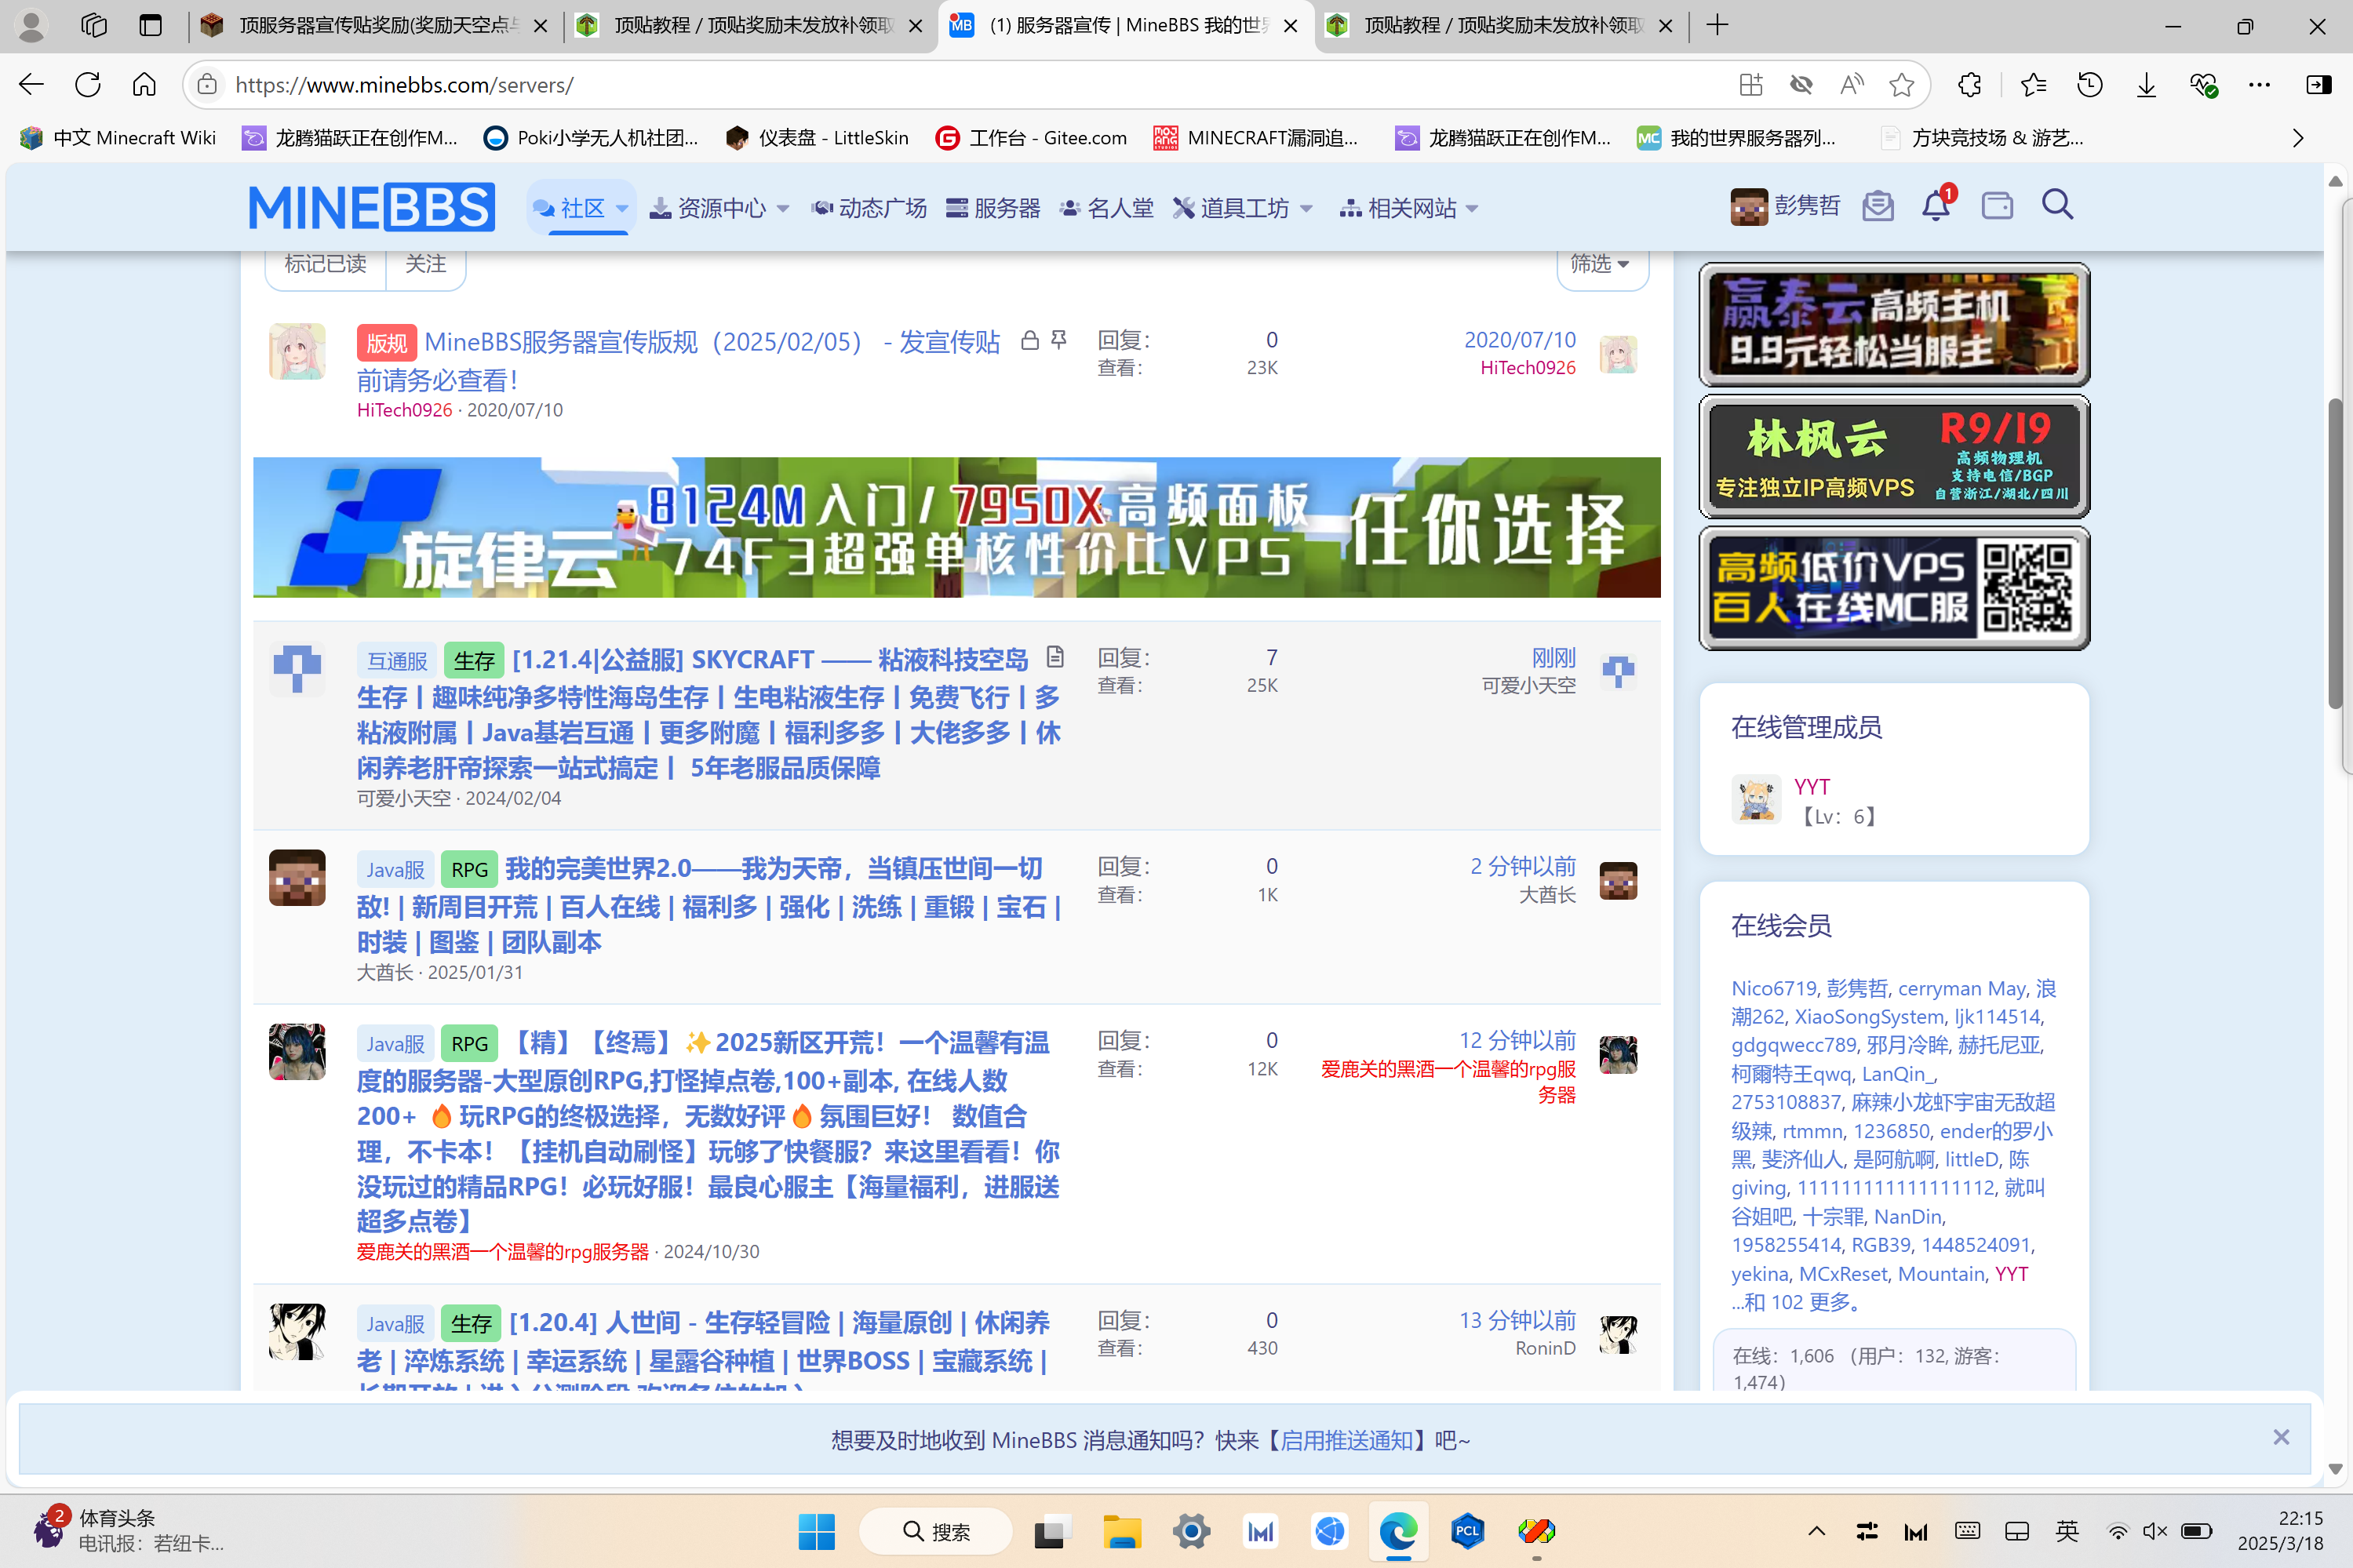Open Edge sidebar toggle icon
The image size is (2353, 1568).
pos(2318,85)
